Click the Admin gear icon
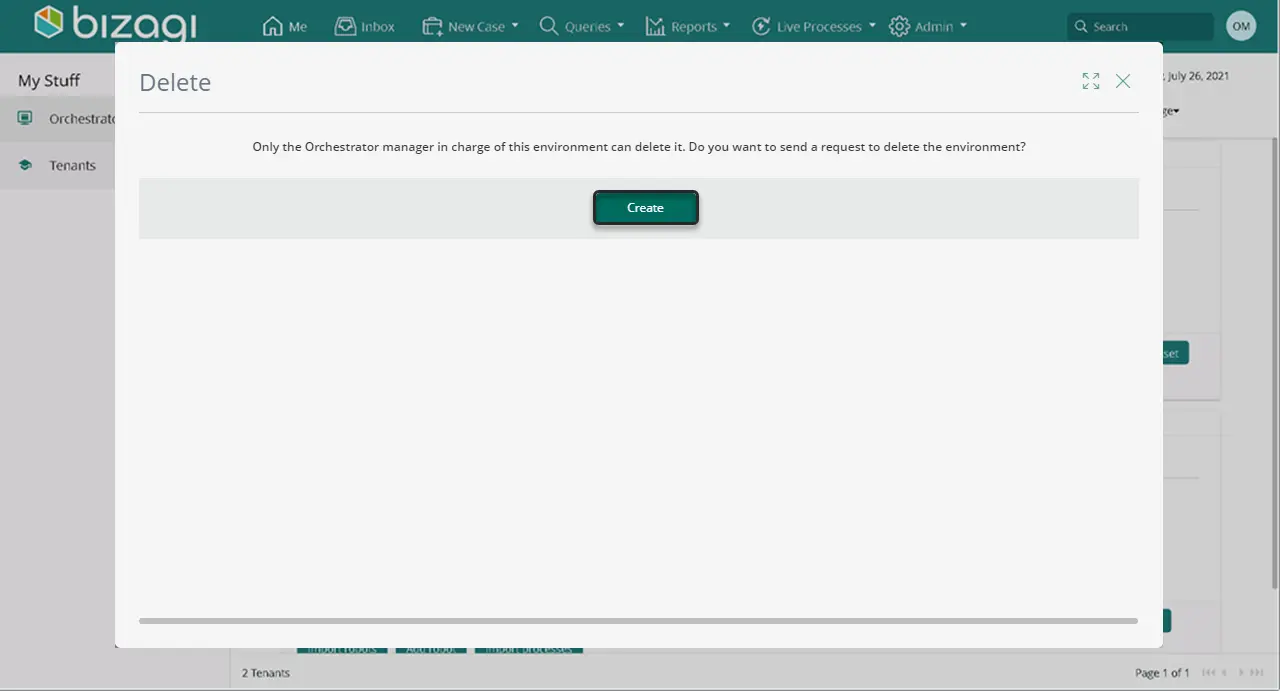Screen dimensions: 1280x691 click(x=899, y=26)
